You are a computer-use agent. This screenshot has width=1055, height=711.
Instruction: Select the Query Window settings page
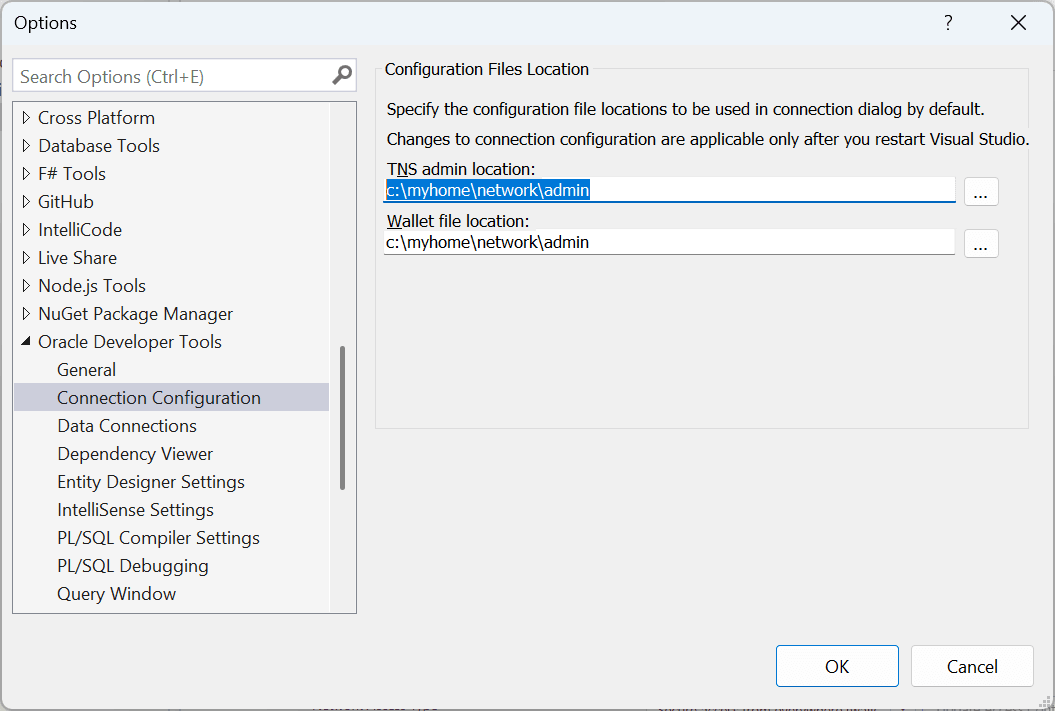coord(116,593)
